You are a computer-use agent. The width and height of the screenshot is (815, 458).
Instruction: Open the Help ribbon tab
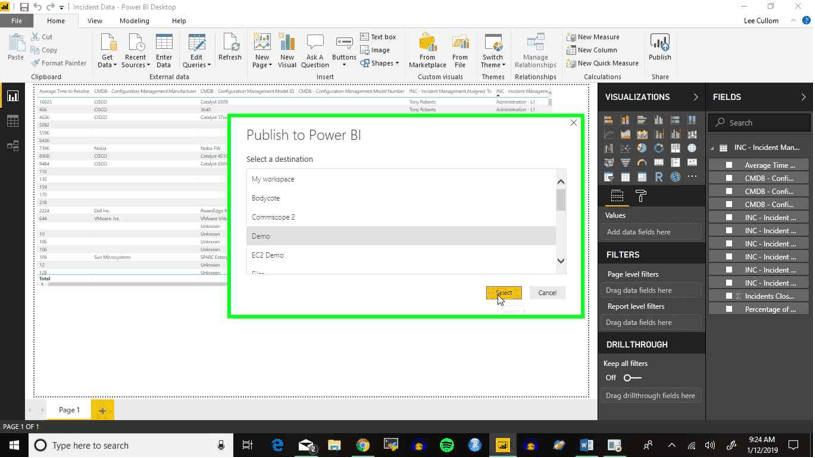point(179,21)
